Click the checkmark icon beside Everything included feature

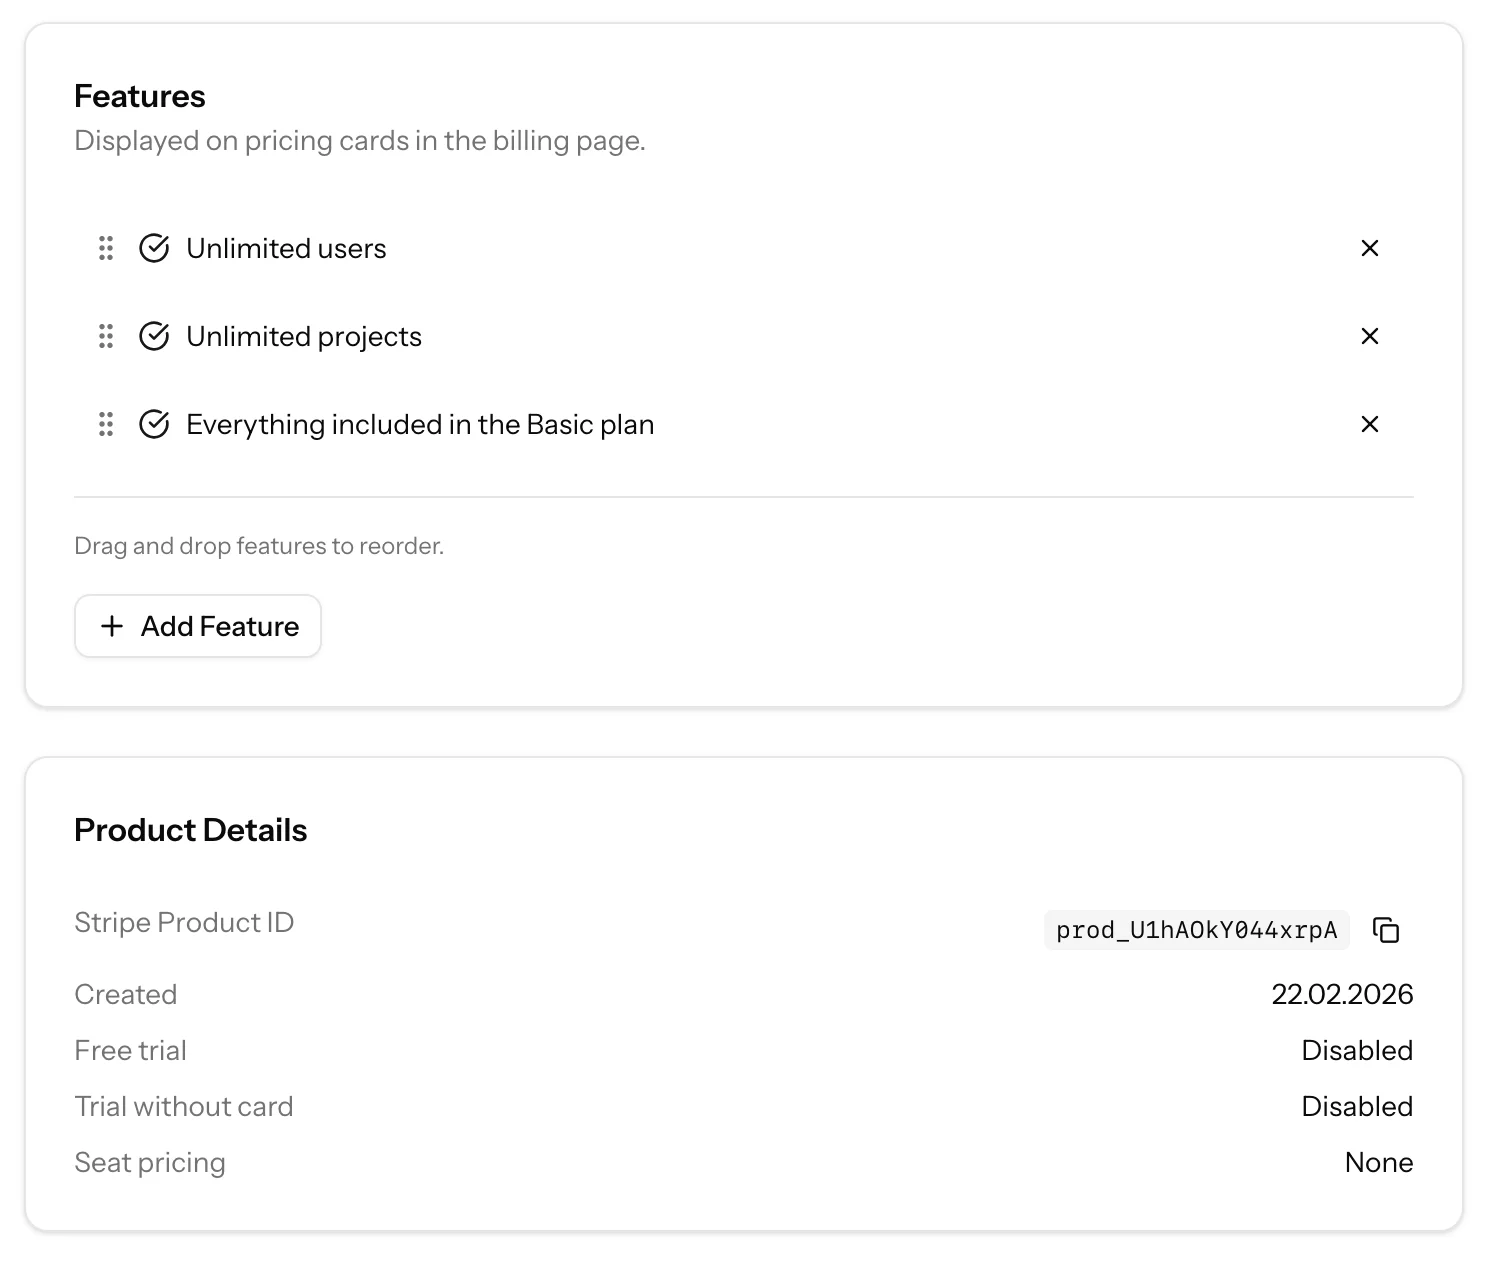pyautogui.click(x=154, y=424)
